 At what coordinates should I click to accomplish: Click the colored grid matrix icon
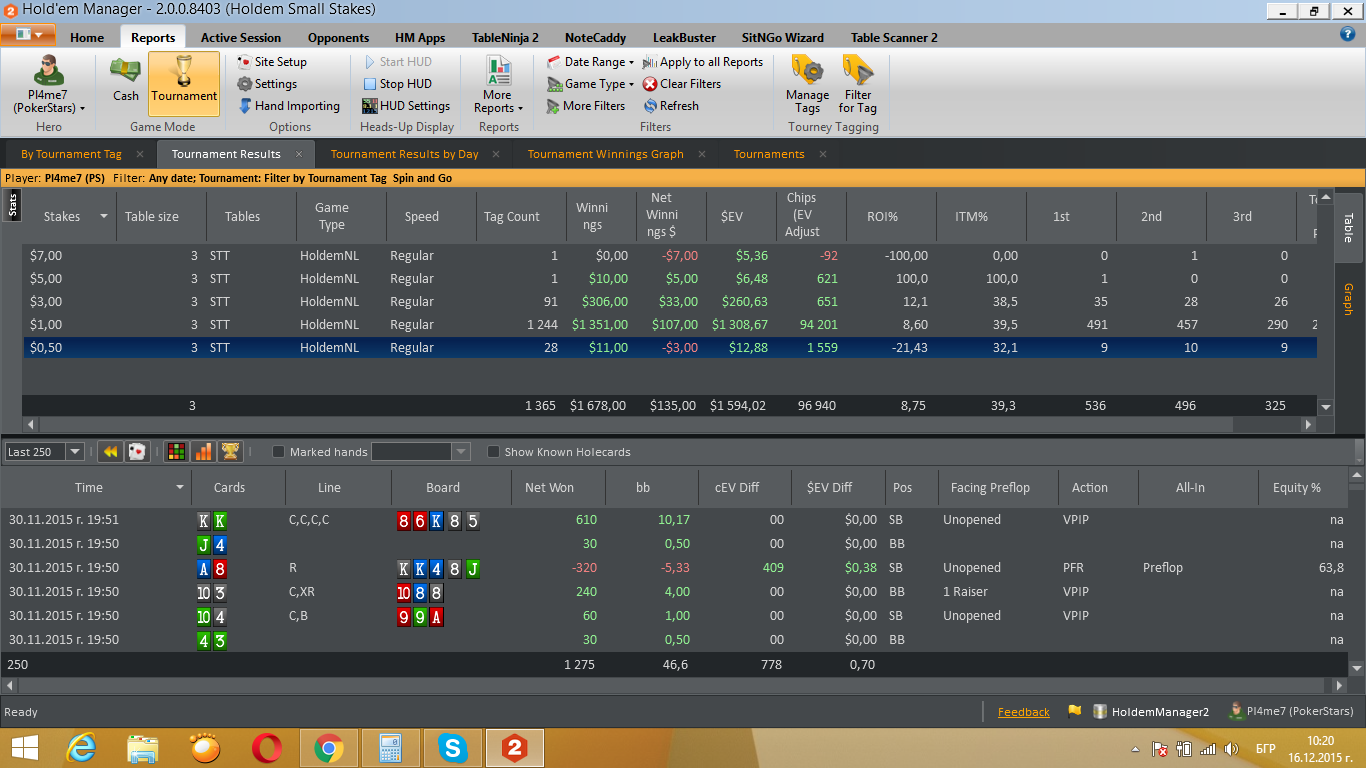[x=176, y=452]
